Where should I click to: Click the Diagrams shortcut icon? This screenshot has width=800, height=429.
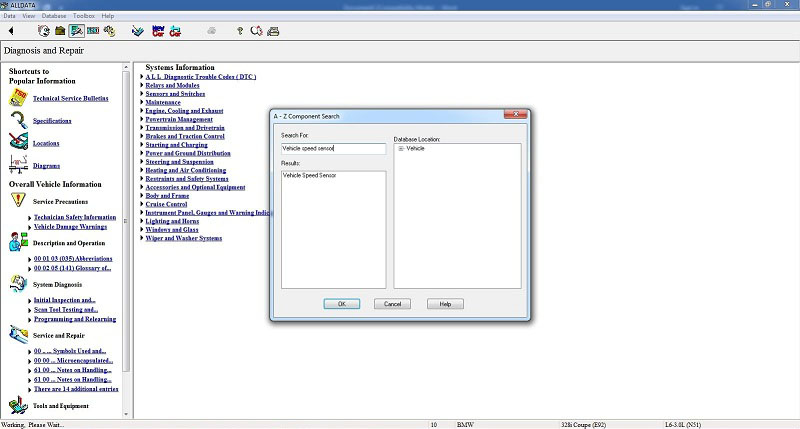click(x=17, y=165)
